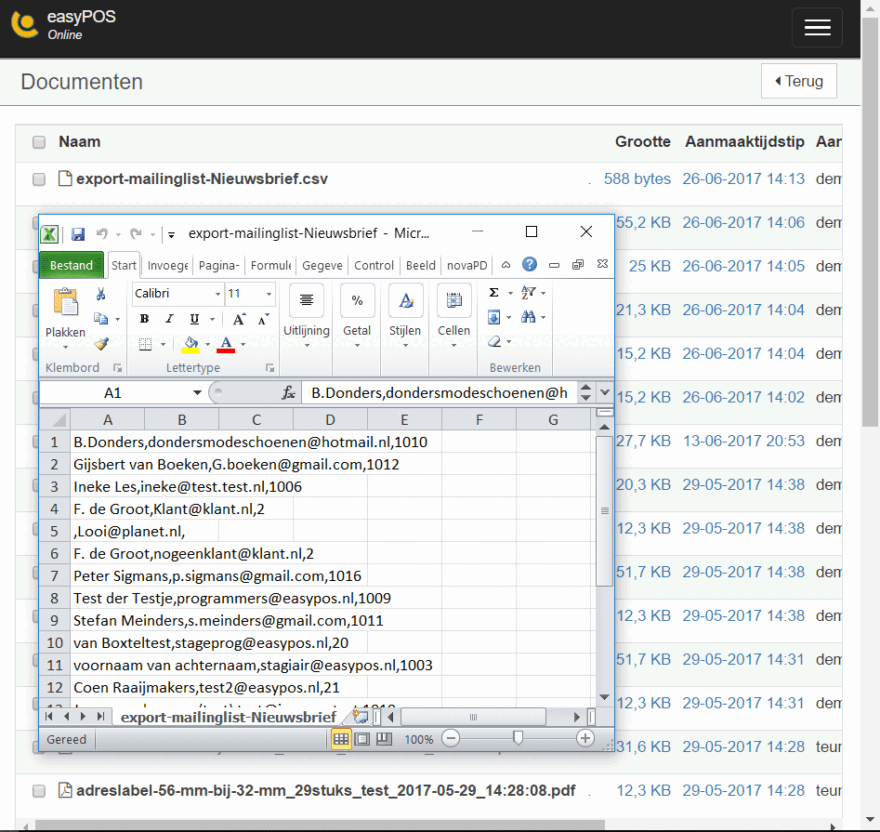
Task: Switch to Normal view in status bar
Action: coord(341,739)
